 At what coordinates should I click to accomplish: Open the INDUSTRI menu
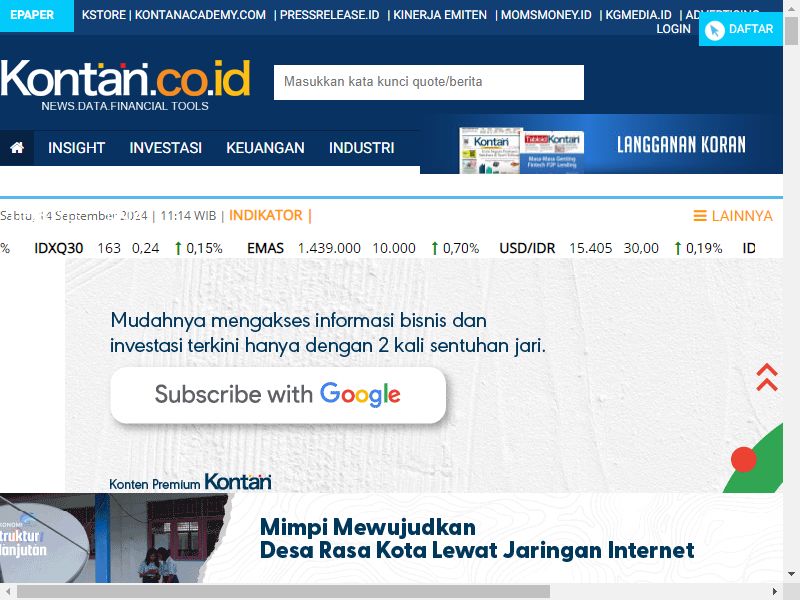[x=362, y=148]
